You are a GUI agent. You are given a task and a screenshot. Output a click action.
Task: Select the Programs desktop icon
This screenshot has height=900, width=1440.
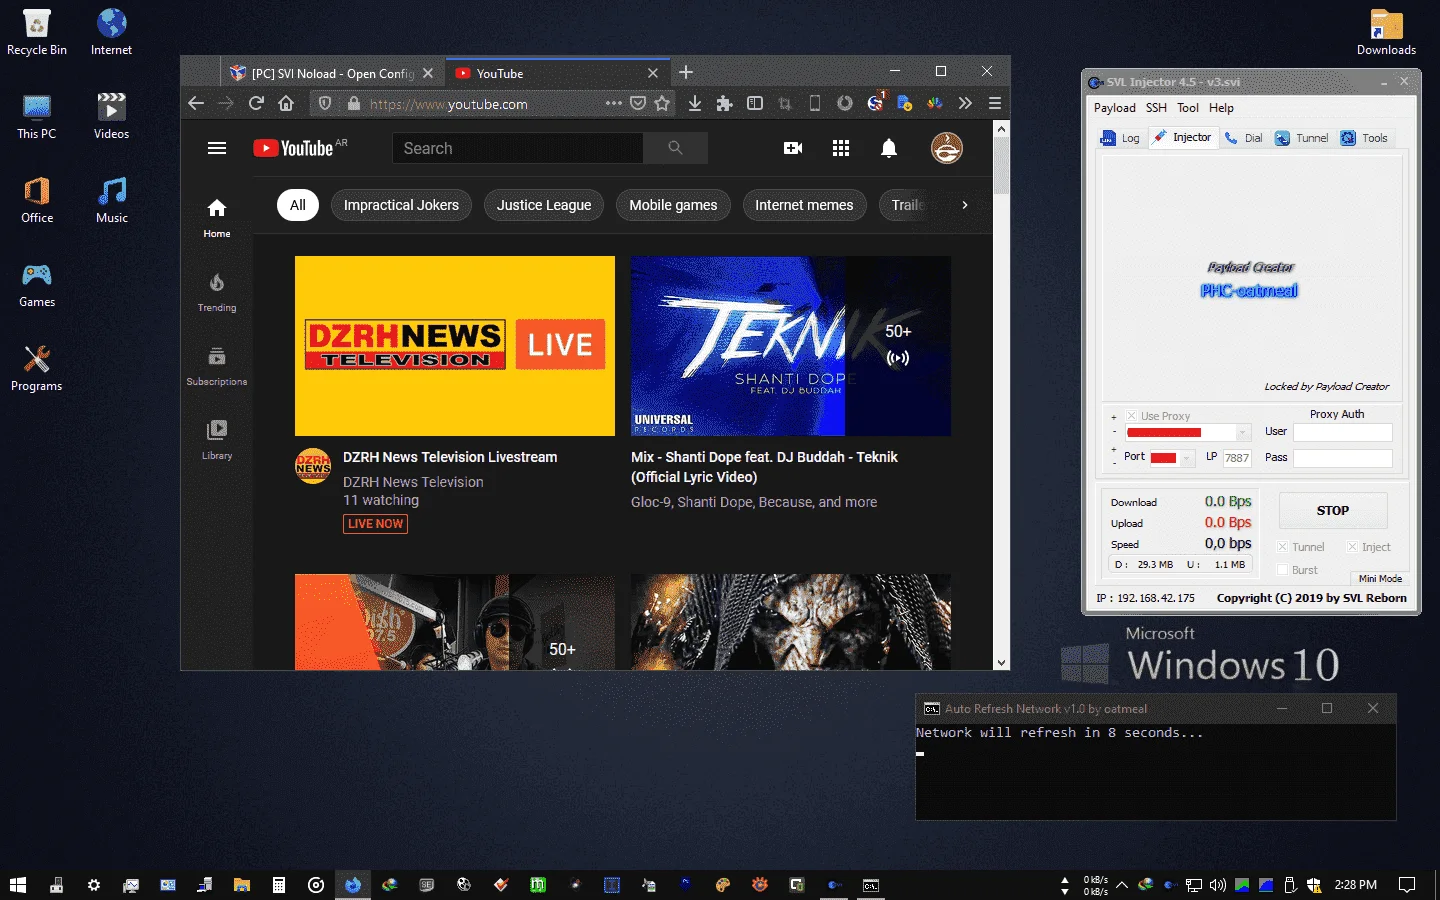coord(37,368)
